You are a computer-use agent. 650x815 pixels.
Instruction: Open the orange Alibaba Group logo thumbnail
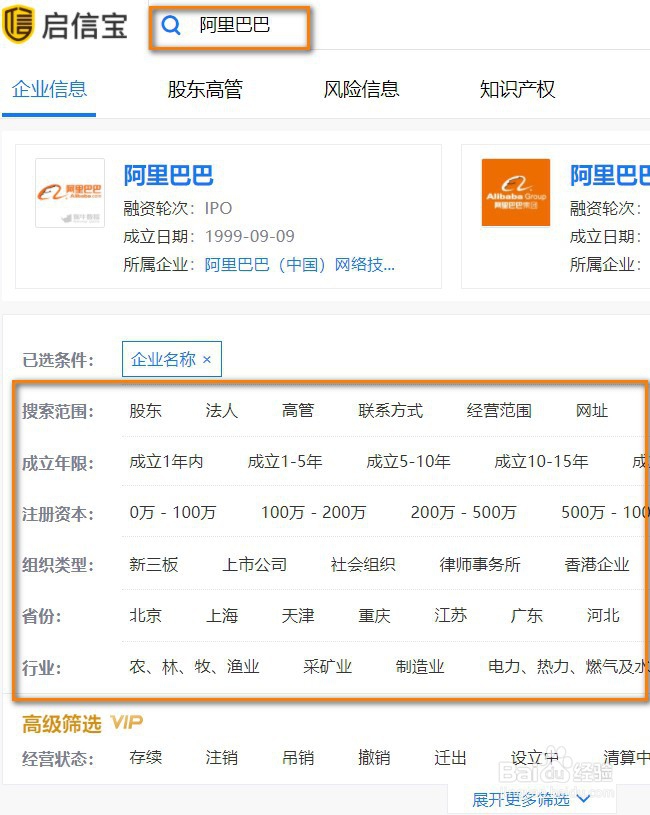coord(515,192)
